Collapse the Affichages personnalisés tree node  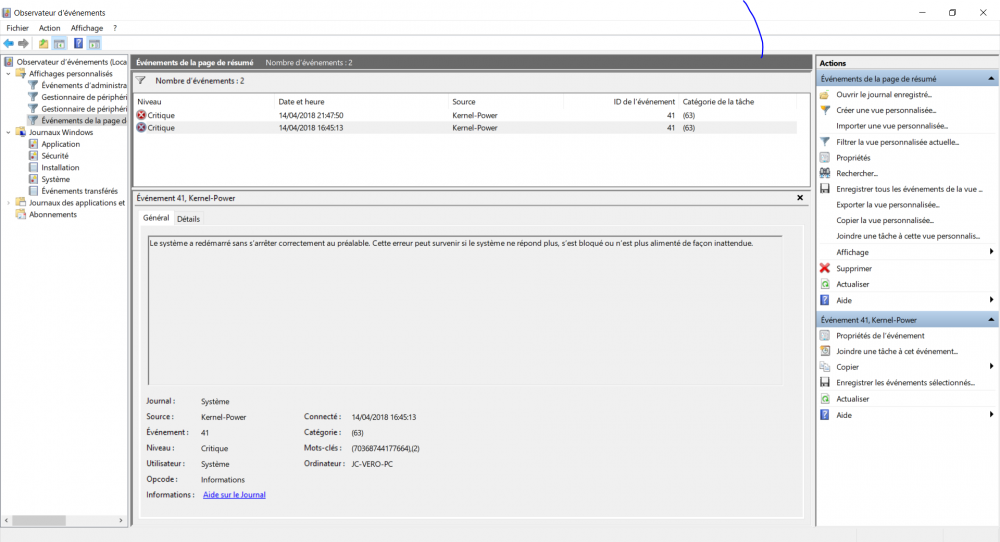[9, 74]
